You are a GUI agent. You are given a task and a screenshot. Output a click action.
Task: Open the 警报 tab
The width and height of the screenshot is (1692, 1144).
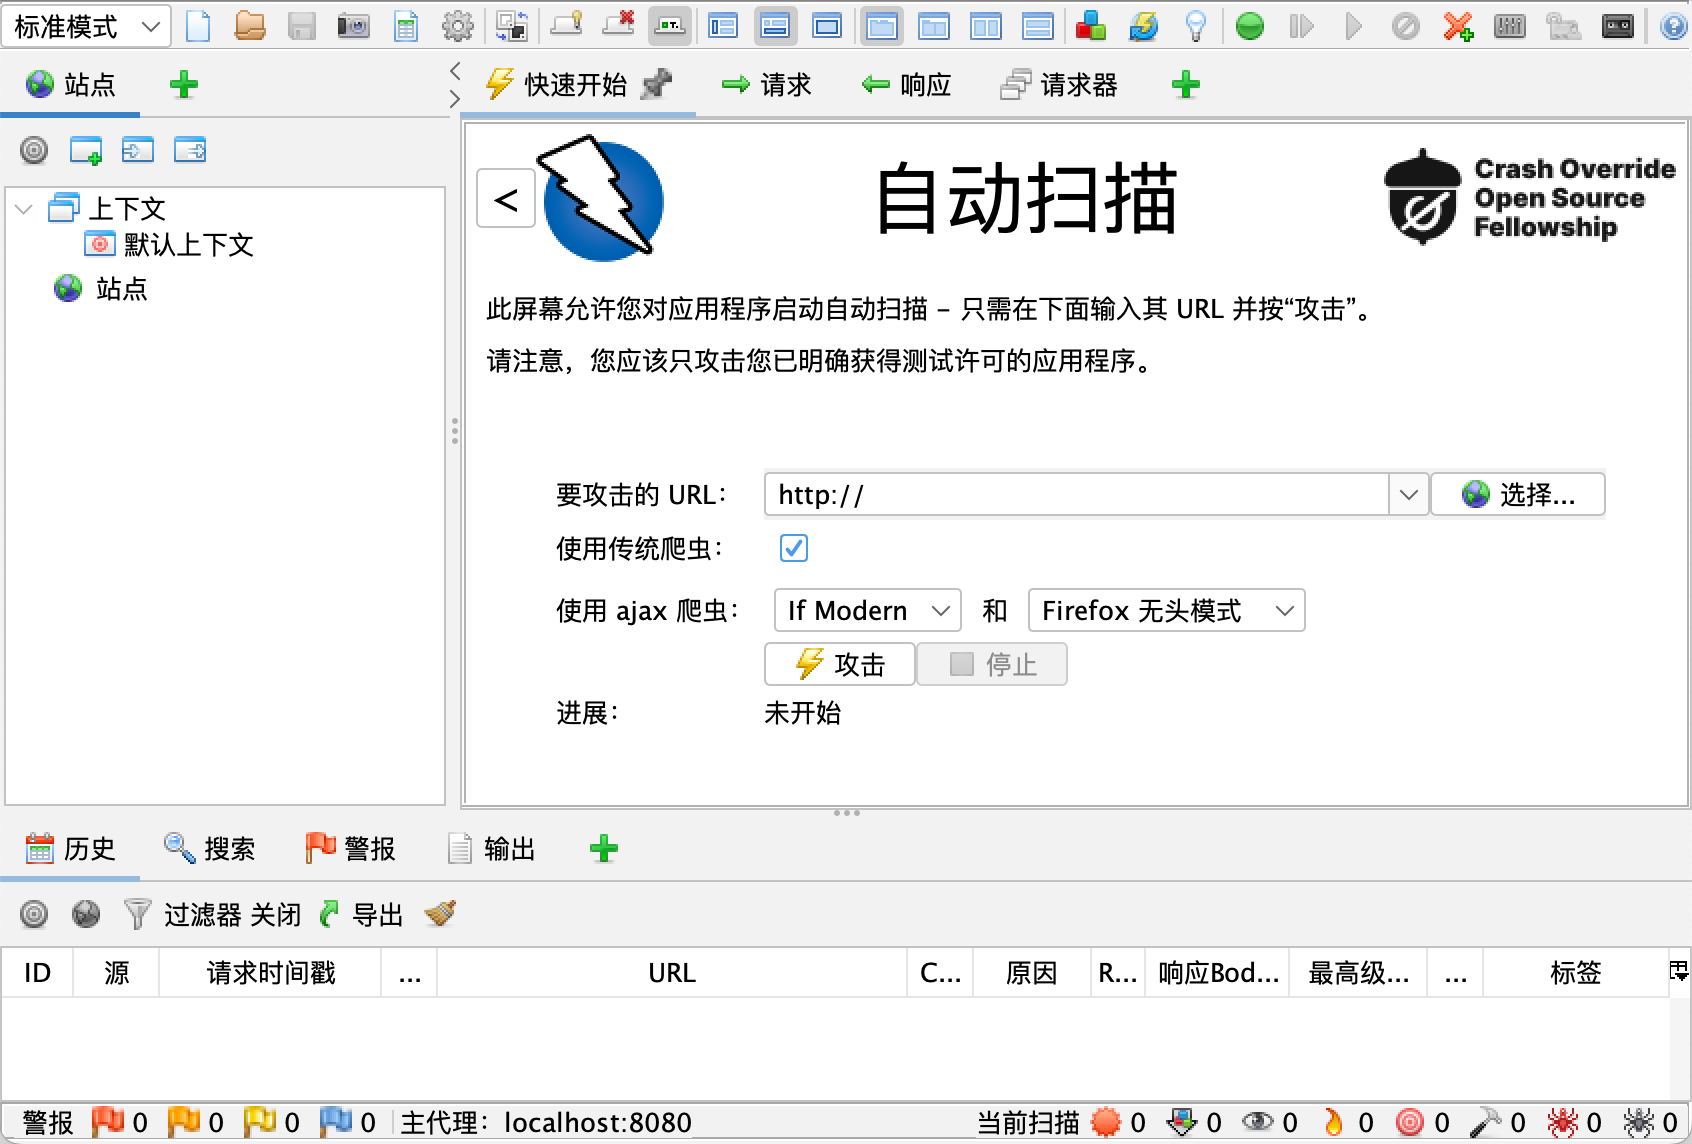click(x=350, y=849)
